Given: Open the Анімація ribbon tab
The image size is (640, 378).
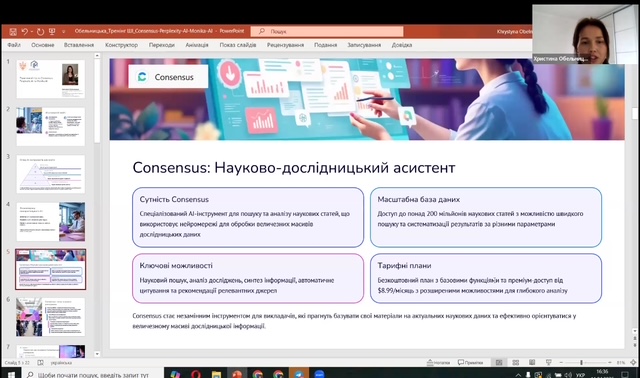Looking at the screenshot, I should pos(197,45).
